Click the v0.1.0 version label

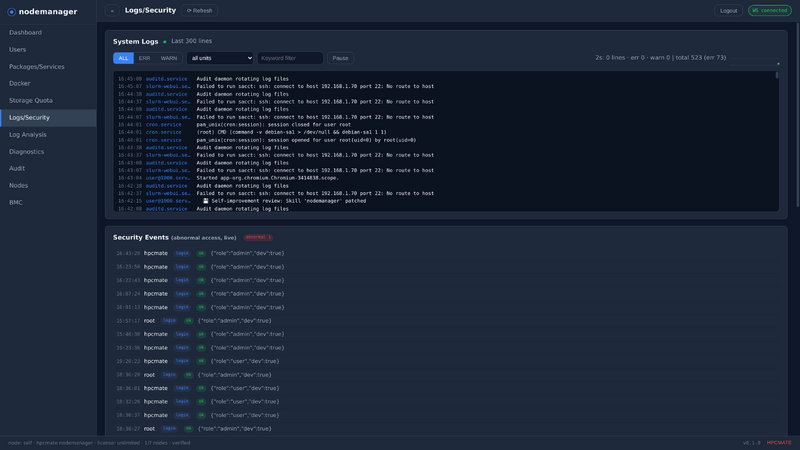pos(752,443)
